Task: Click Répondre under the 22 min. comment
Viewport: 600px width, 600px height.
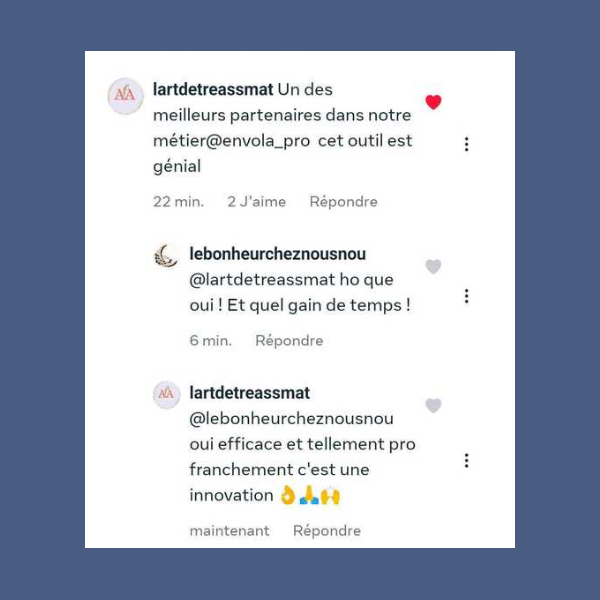Action: point(343,202)
